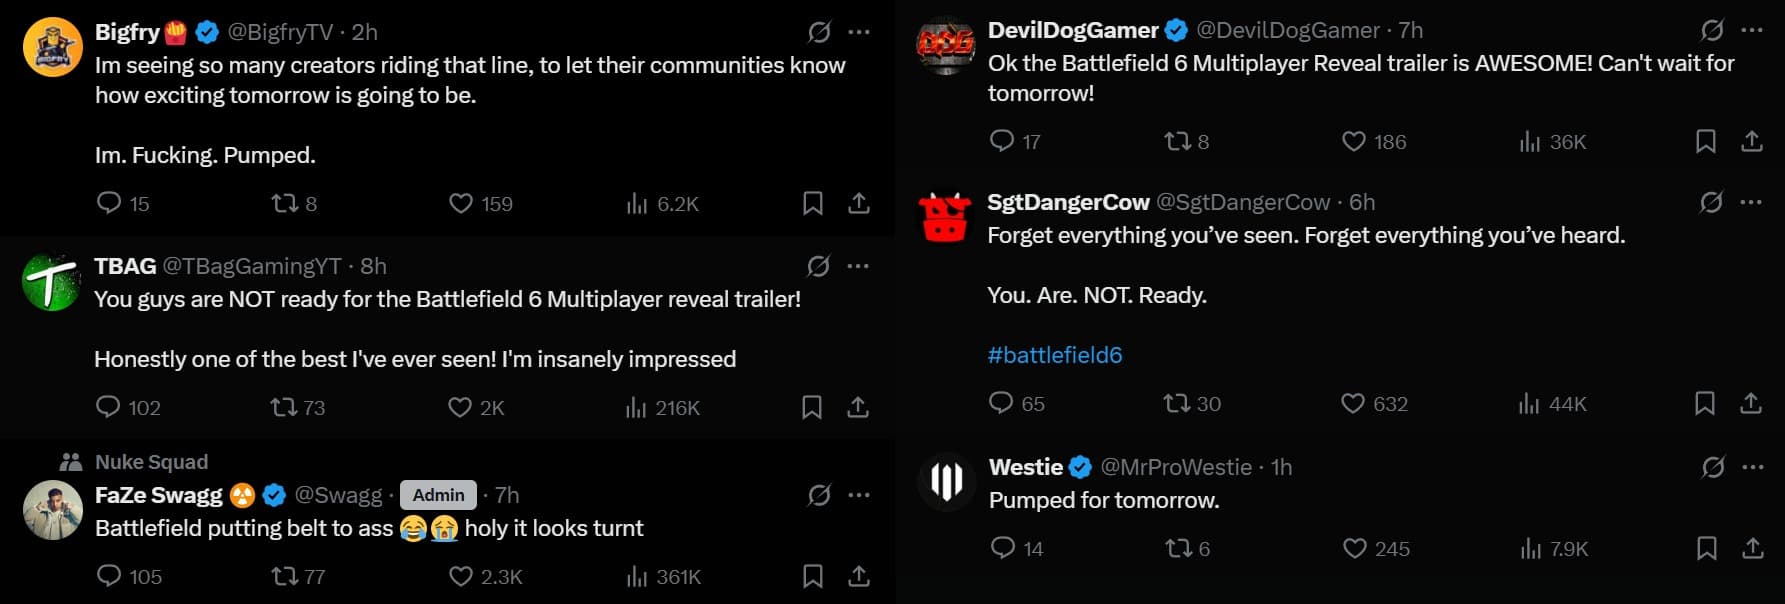Share DevilDogGamer's tweet
The image size is (1785, 604).
tap(1751, 142)
